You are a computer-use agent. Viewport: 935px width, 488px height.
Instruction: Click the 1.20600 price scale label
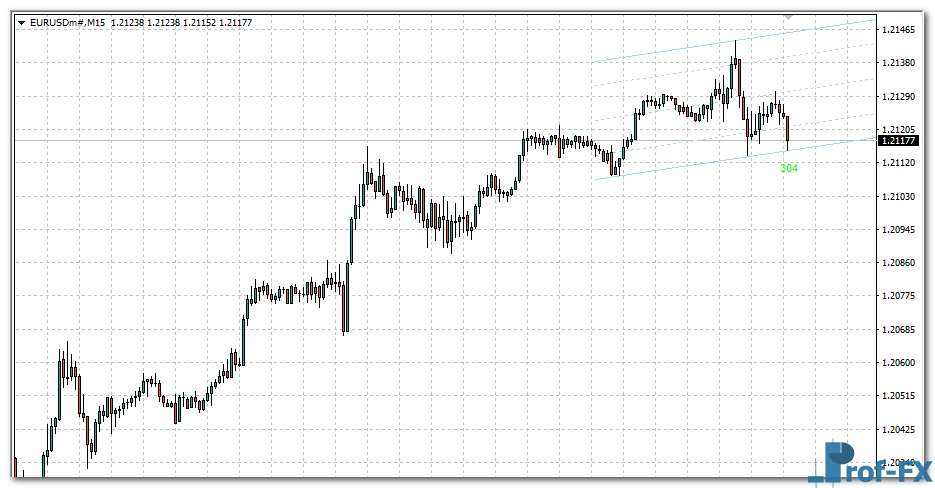coord(901,363)
